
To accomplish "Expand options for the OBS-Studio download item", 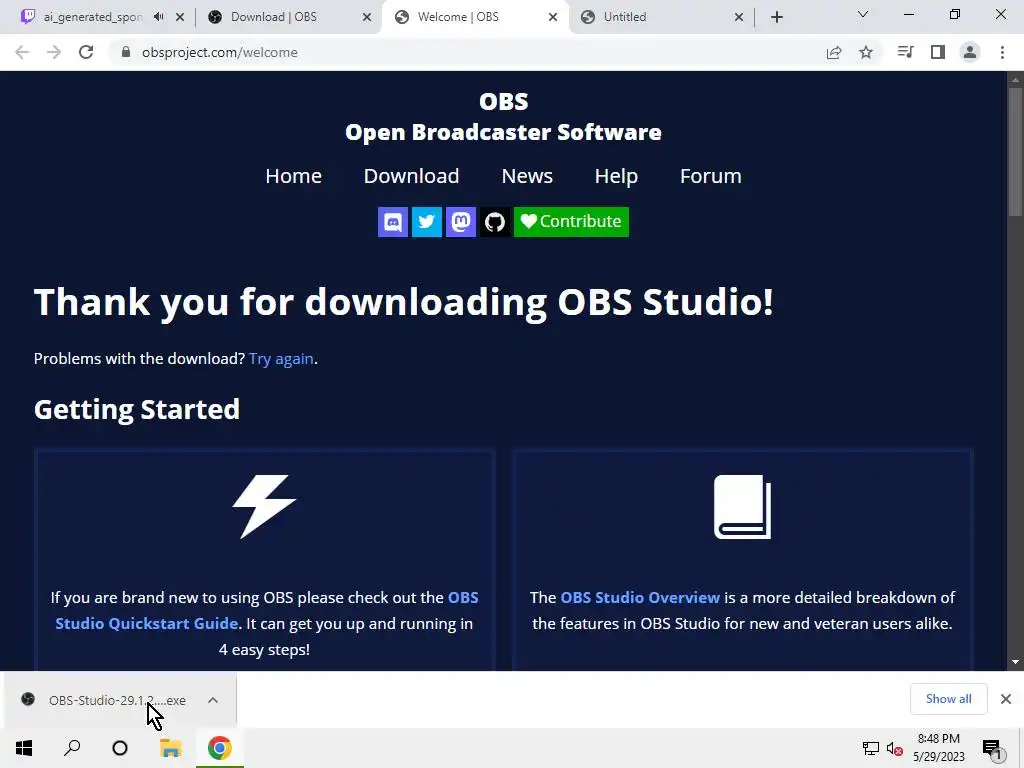I will point(213,700).
